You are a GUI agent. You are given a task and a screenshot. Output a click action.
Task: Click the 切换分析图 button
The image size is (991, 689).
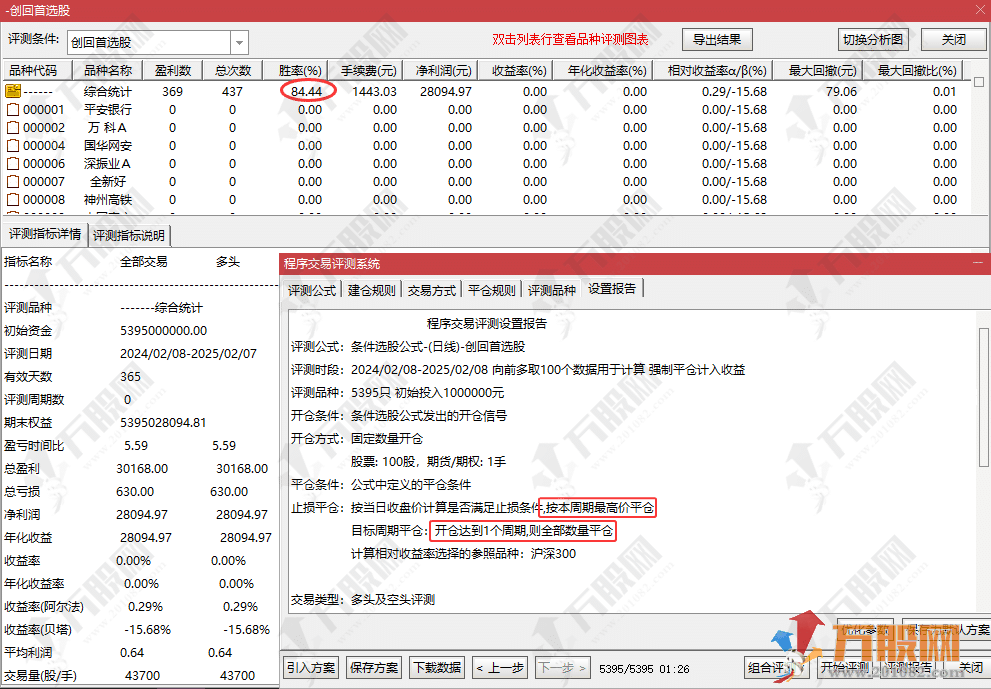873,40
